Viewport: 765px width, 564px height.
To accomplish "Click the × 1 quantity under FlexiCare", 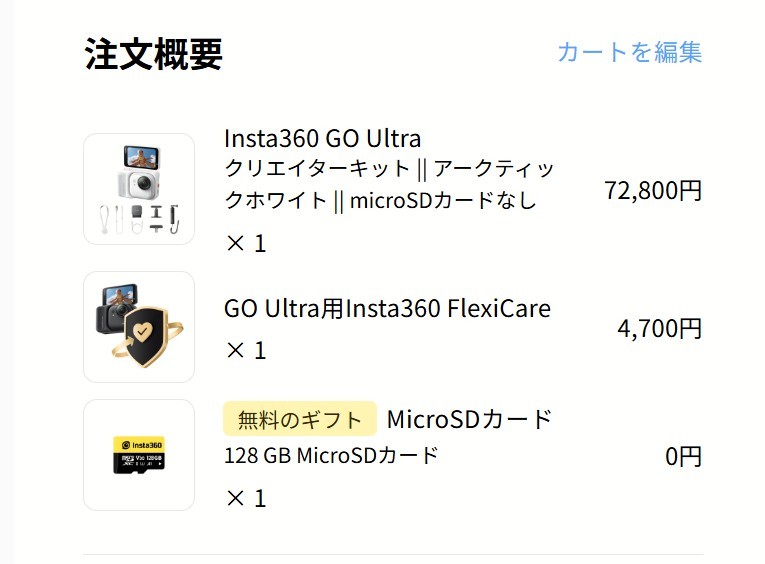I will pyautogui.click(x=246, y=350).
